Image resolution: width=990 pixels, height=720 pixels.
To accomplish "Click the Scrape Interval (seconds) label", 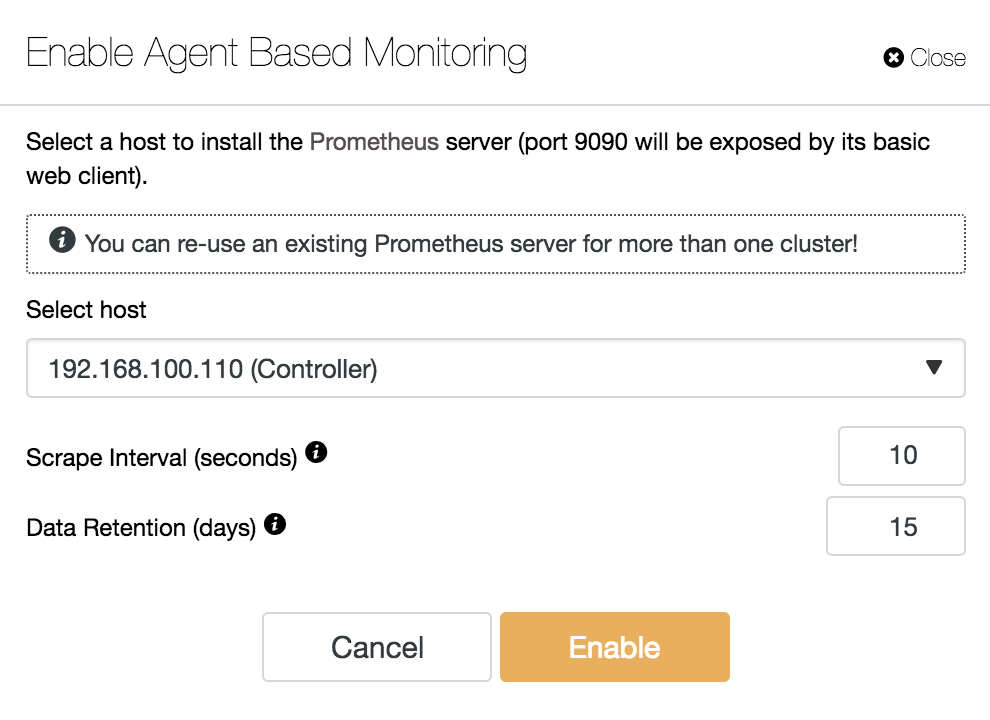I will coord(162,458).
